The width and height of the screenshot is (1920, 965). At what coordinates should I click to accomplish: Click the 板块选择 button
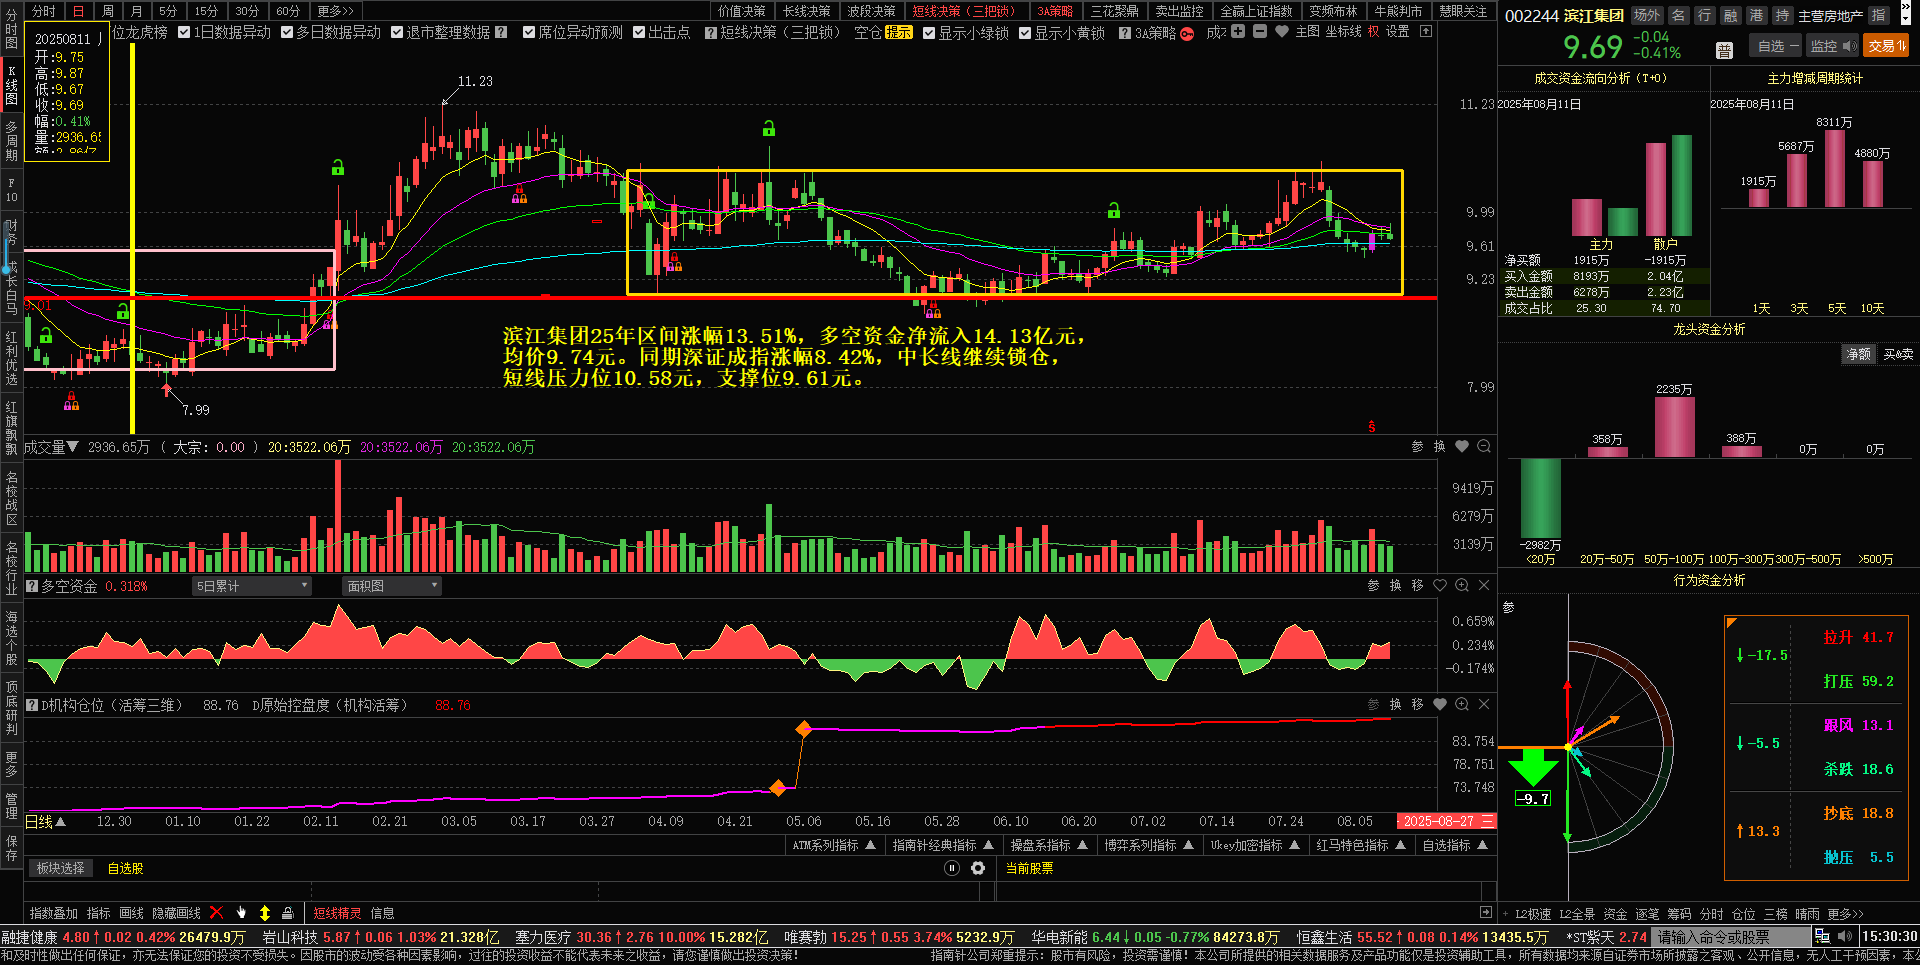(x=61, y=868)
